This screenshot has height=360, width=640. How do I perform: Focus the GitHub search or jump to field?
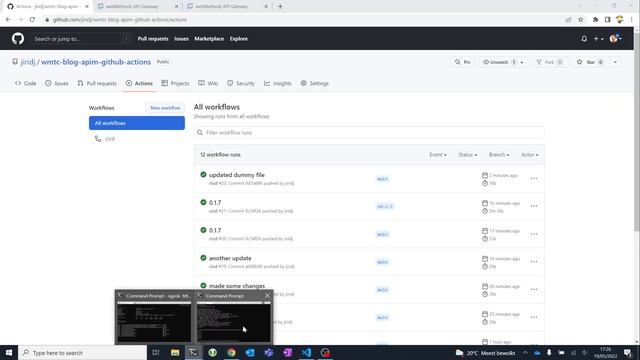pos(80,39)
